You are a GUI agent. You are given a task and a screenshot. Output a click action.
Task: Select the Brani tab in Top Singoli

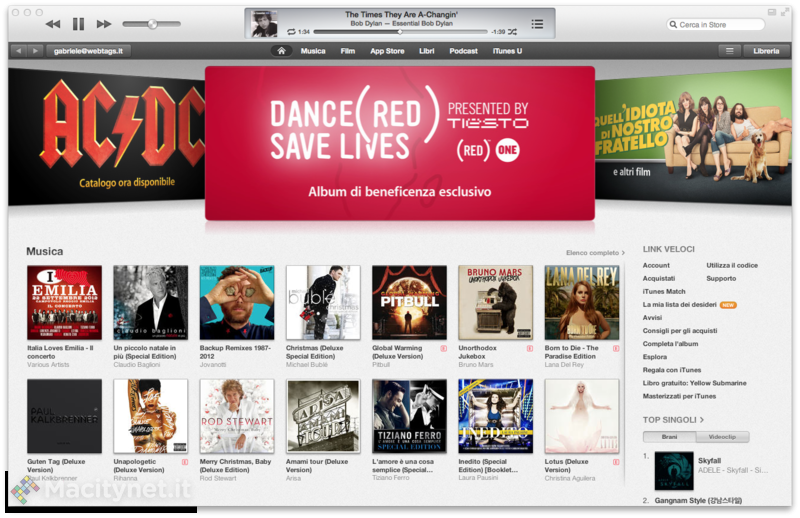669,437
